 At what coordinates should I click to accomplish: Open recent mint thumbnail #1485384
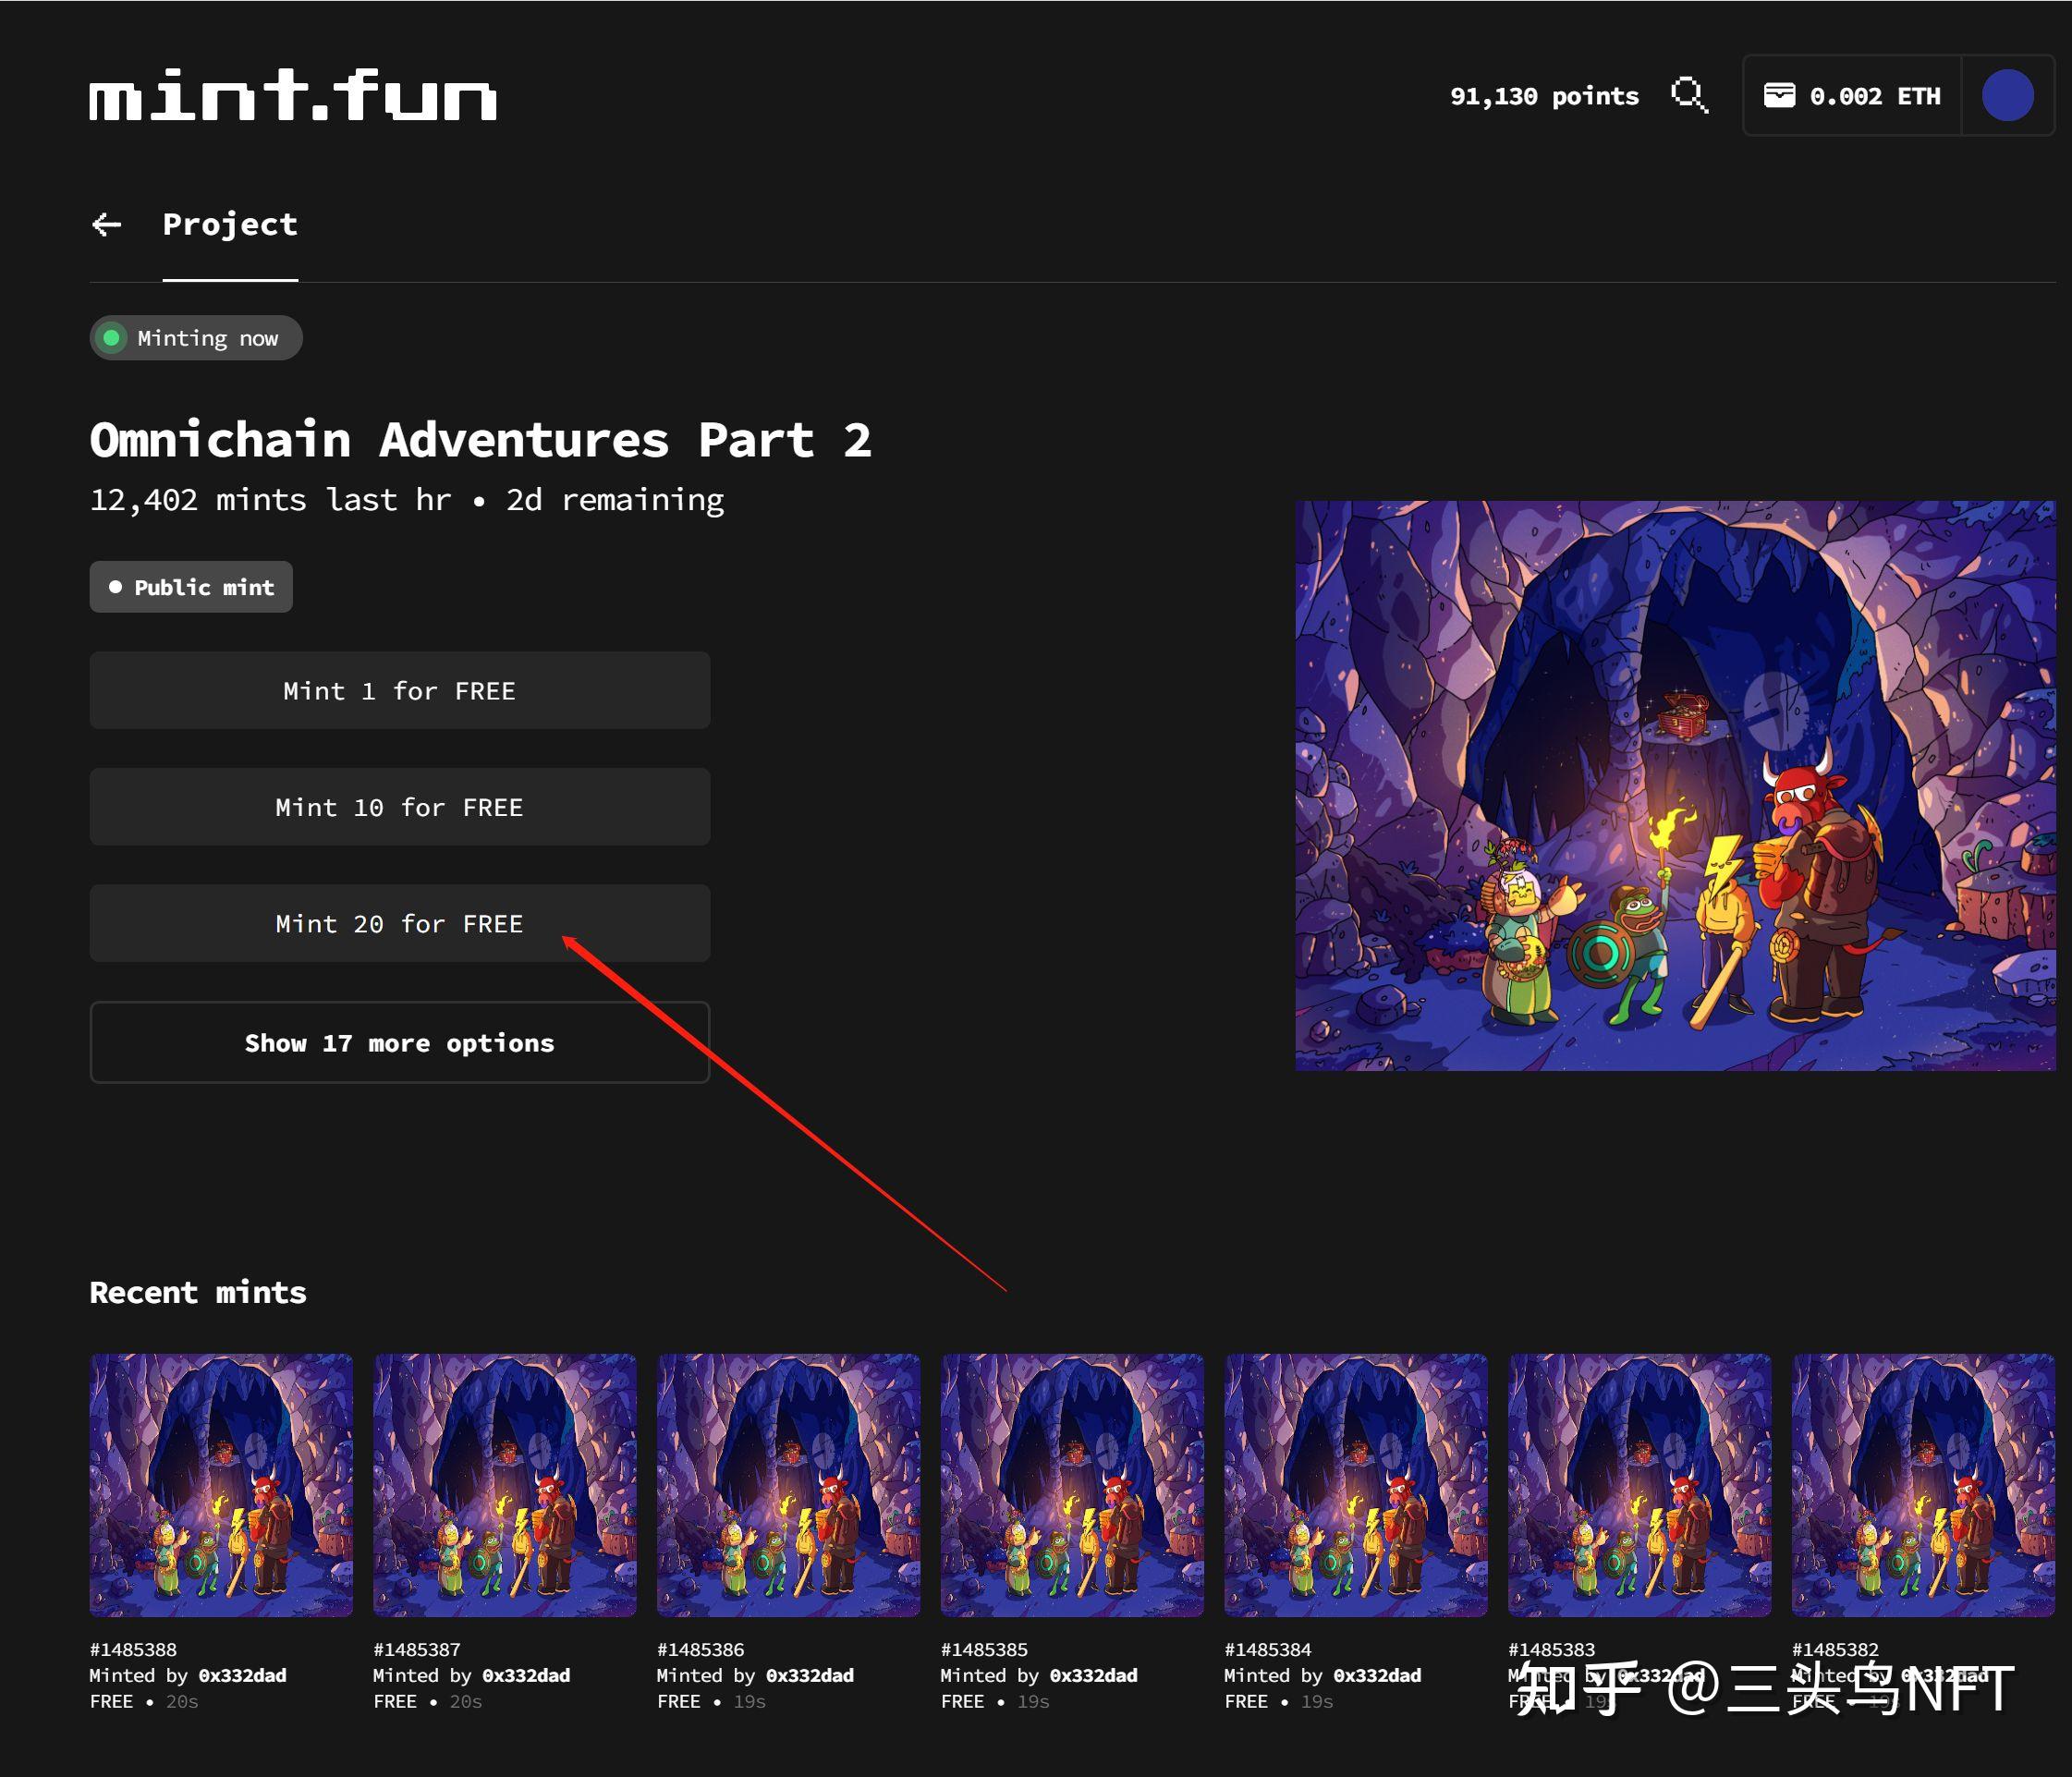click(1355, 1484)
